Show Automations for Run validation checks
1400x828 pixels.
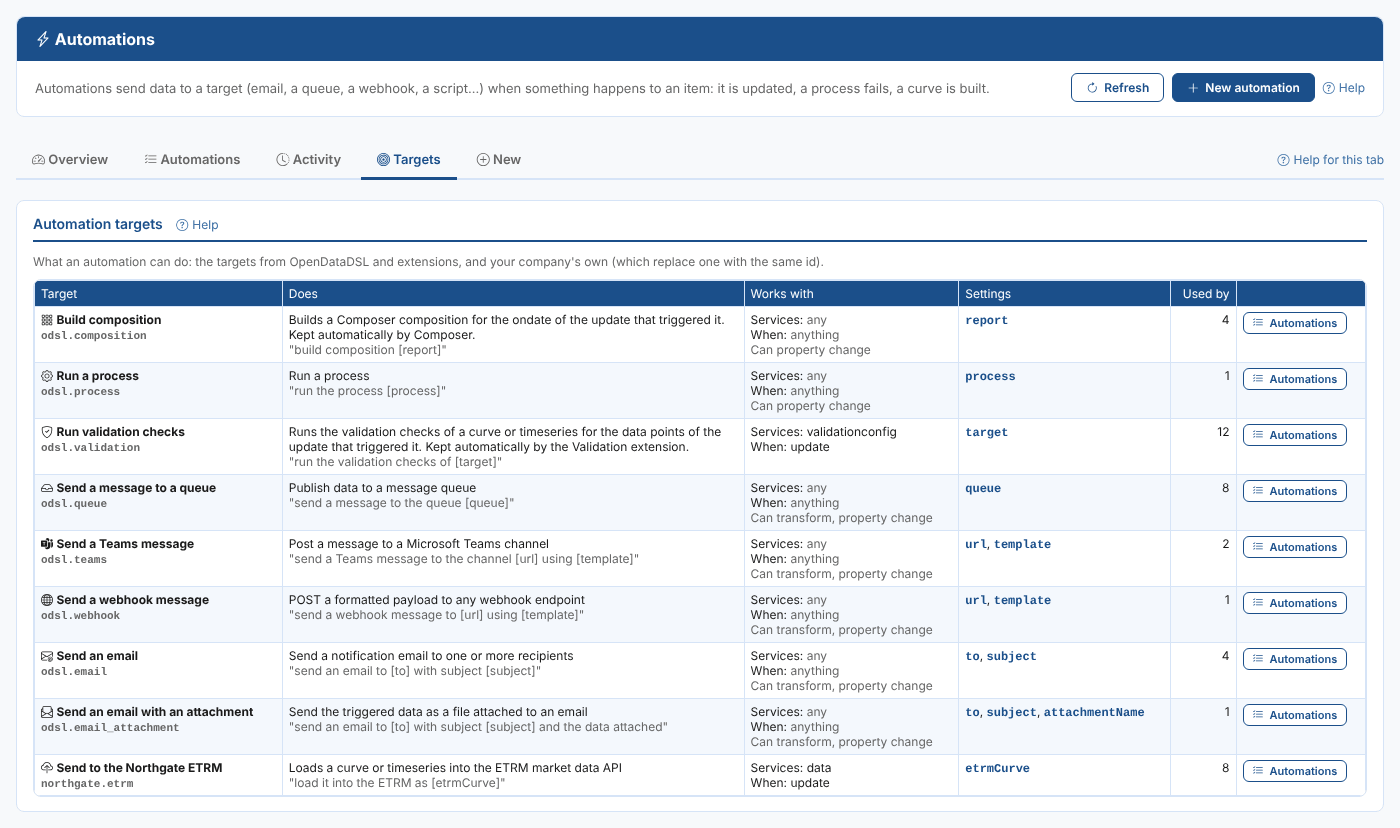(1295, 435)
